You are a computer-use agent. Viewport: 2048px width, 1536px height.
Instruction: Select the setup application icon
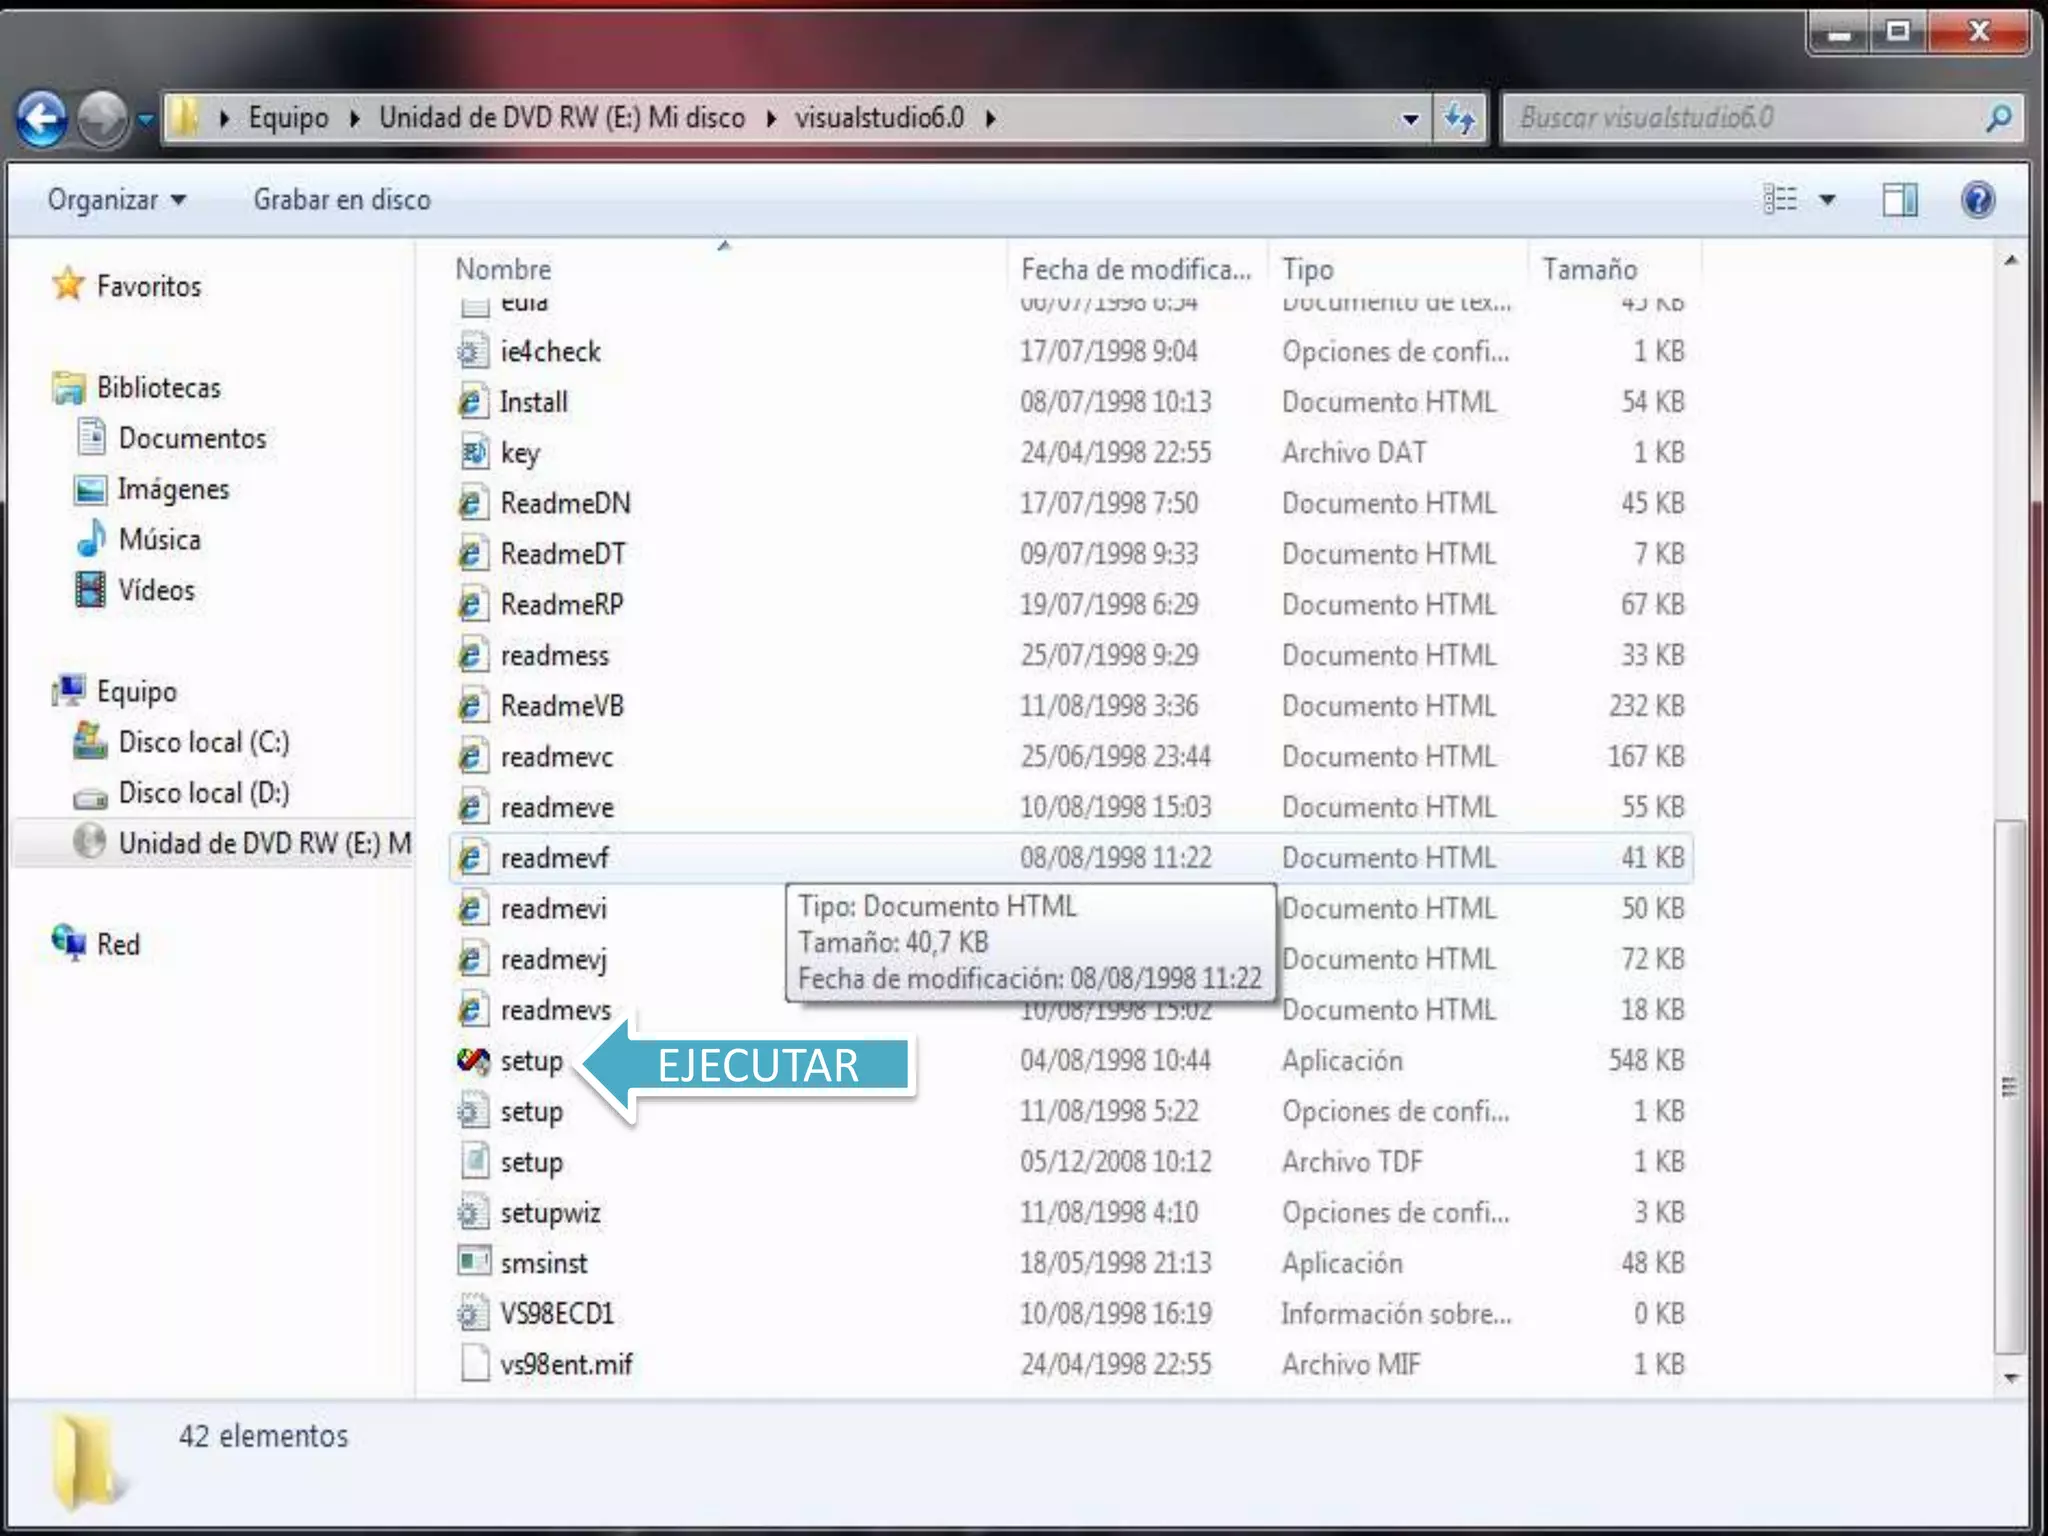click(473, 1060)
